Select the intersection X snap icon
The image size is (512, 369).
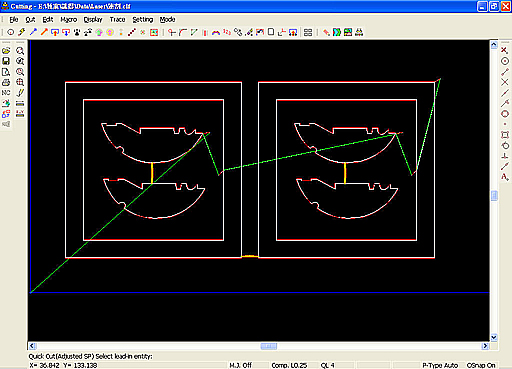tap(505, 82)
